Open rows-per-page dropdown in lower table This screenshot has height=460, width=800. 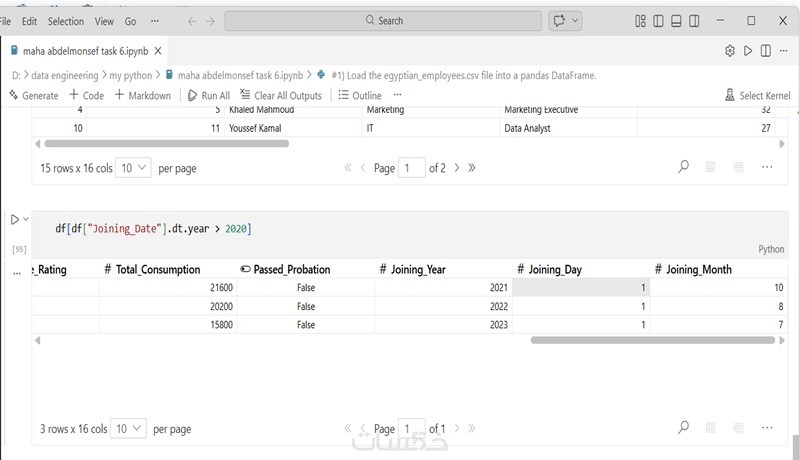pos(129,428)
